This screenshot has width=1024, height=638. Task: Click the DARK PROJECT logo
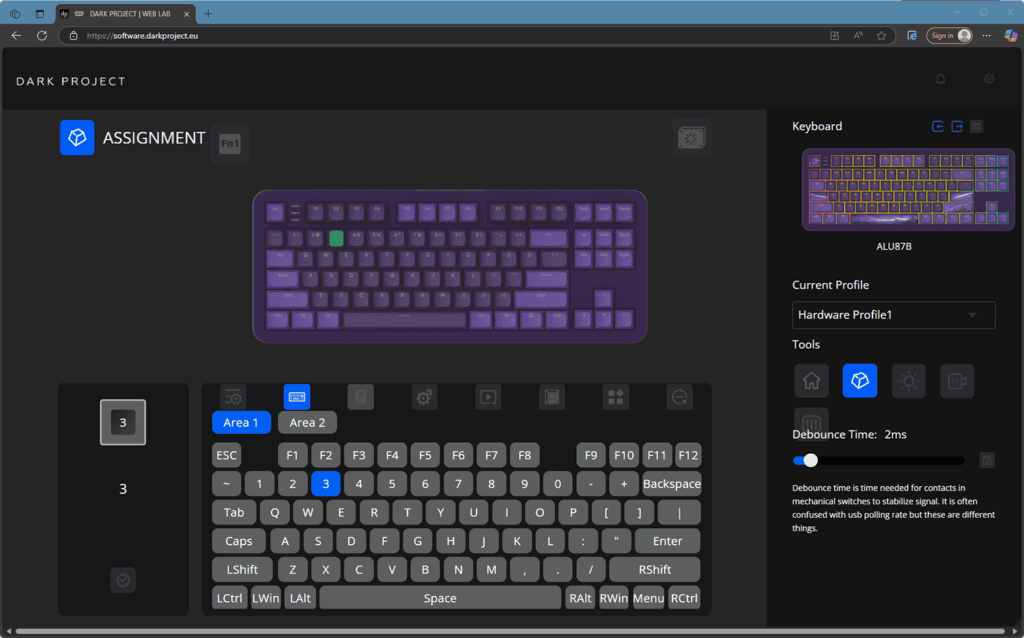71,81
